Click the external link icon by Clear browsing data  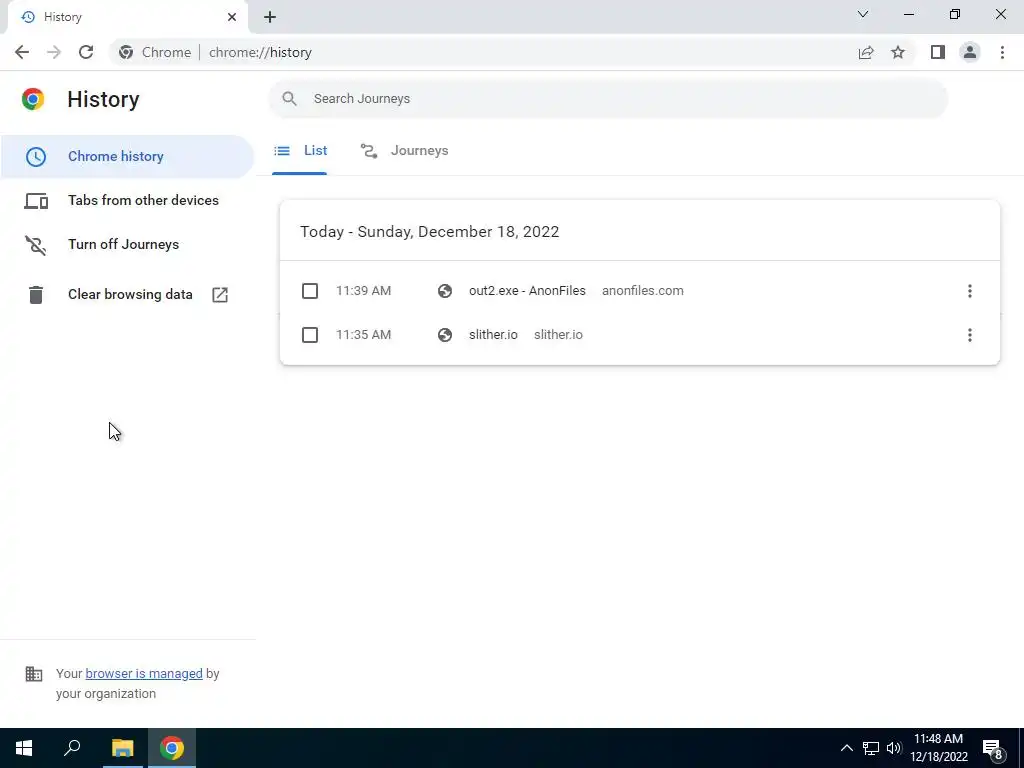(220, 295)
